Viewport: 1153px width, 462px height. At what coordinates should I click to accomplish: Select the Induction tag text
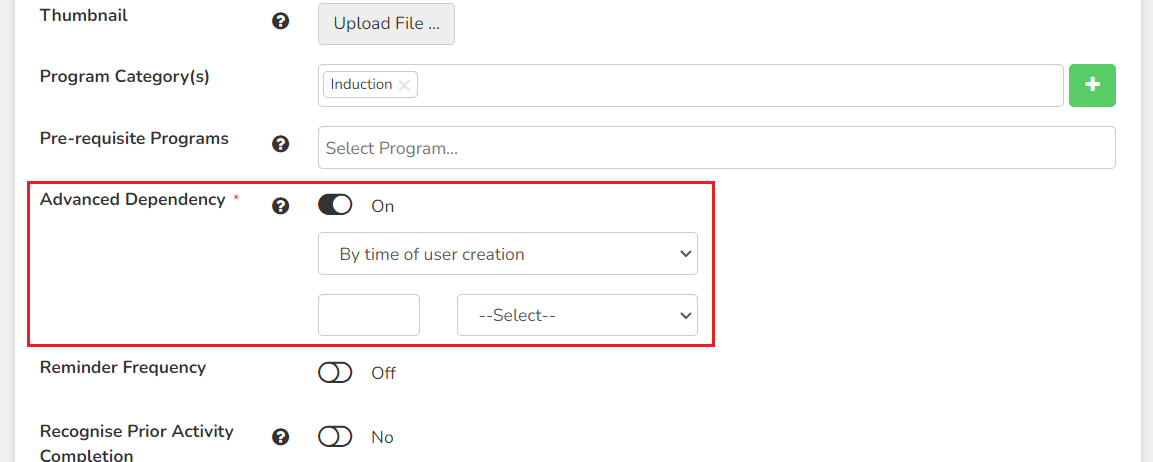tap(361, 85)
